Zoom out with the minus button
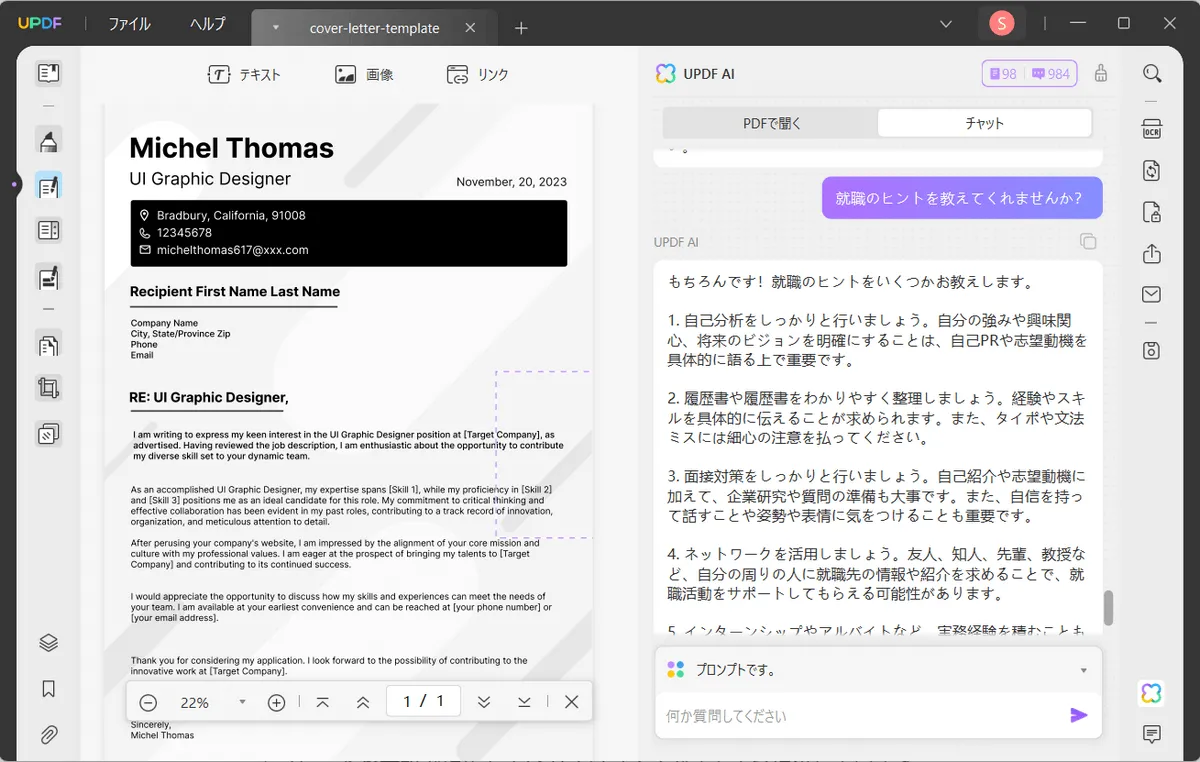This screenshot has height=762, width=1200. 148,702
